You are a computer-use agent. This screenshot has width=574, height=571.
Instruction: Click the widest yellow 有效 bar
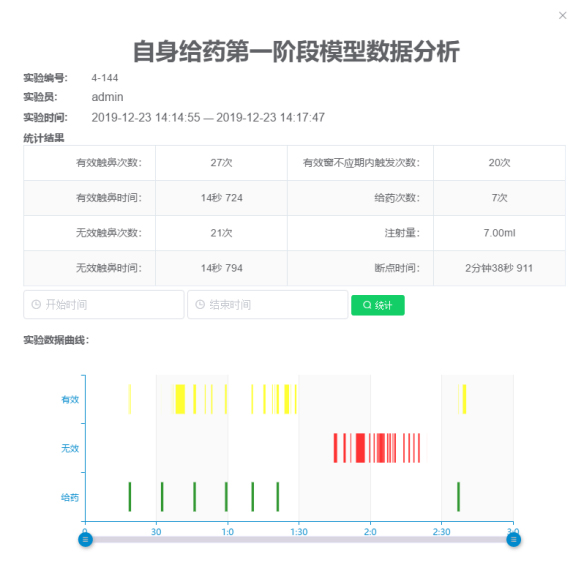pos(180,399)
